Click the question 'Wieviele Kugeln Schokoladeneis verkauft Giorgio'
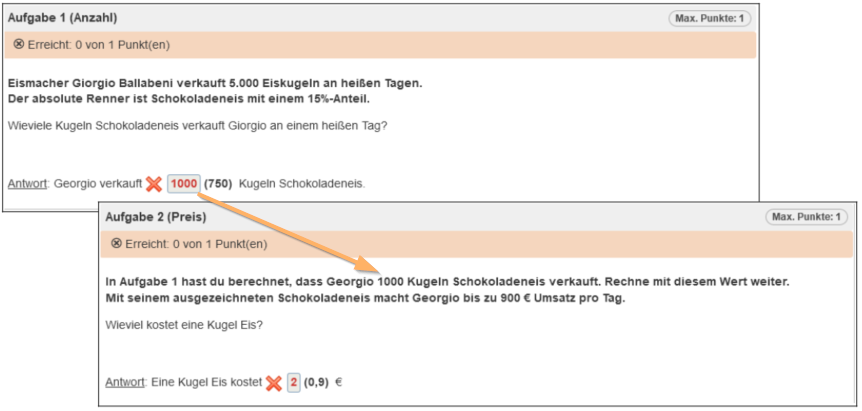Viewport: 862px width, 411px height. (197, 125)
